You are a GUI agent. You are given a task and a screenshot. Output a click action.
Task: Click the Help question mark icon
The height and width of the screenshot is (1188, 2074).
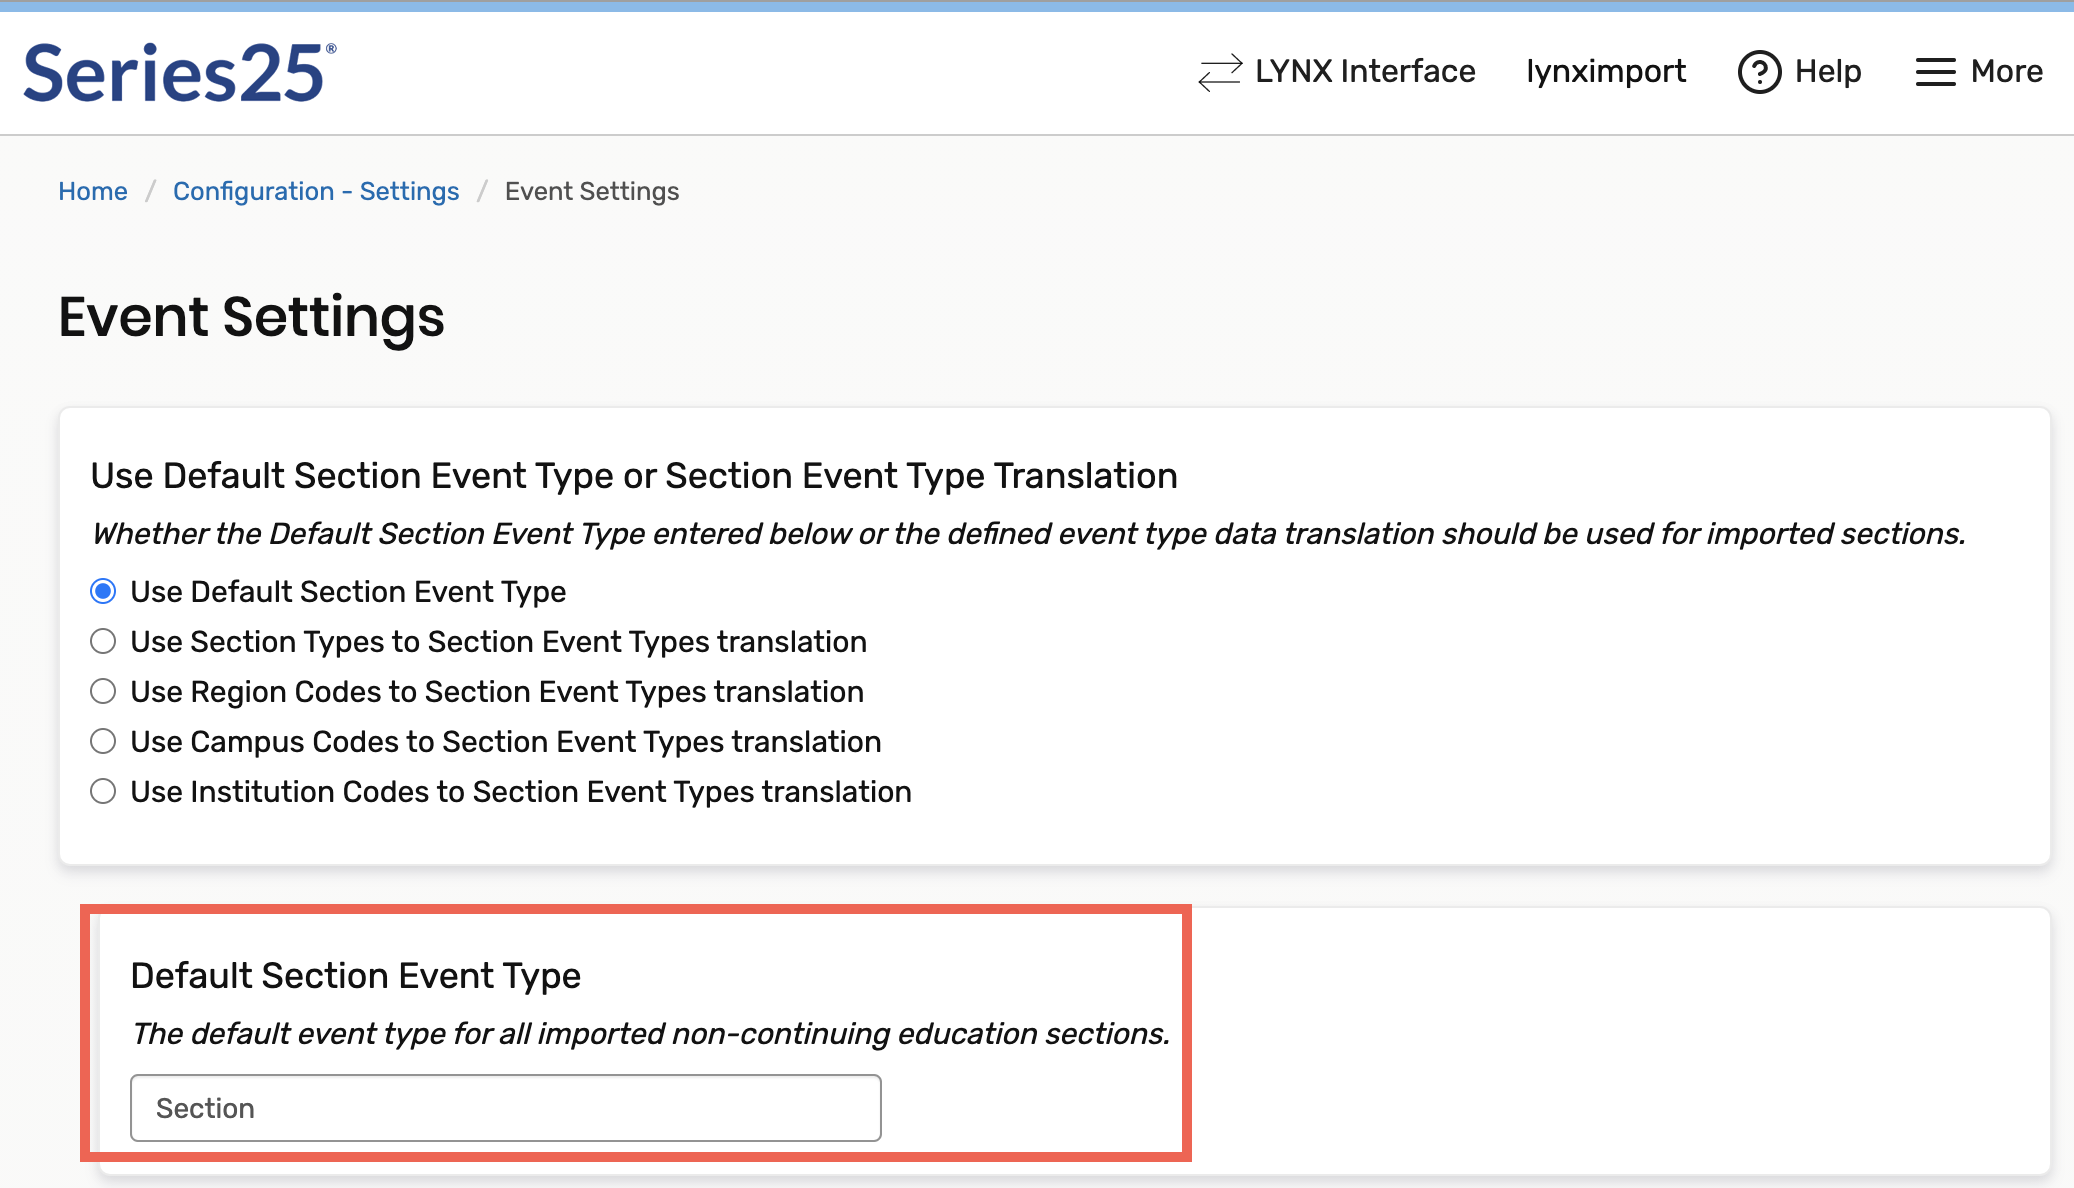[x=1759, y=72]
